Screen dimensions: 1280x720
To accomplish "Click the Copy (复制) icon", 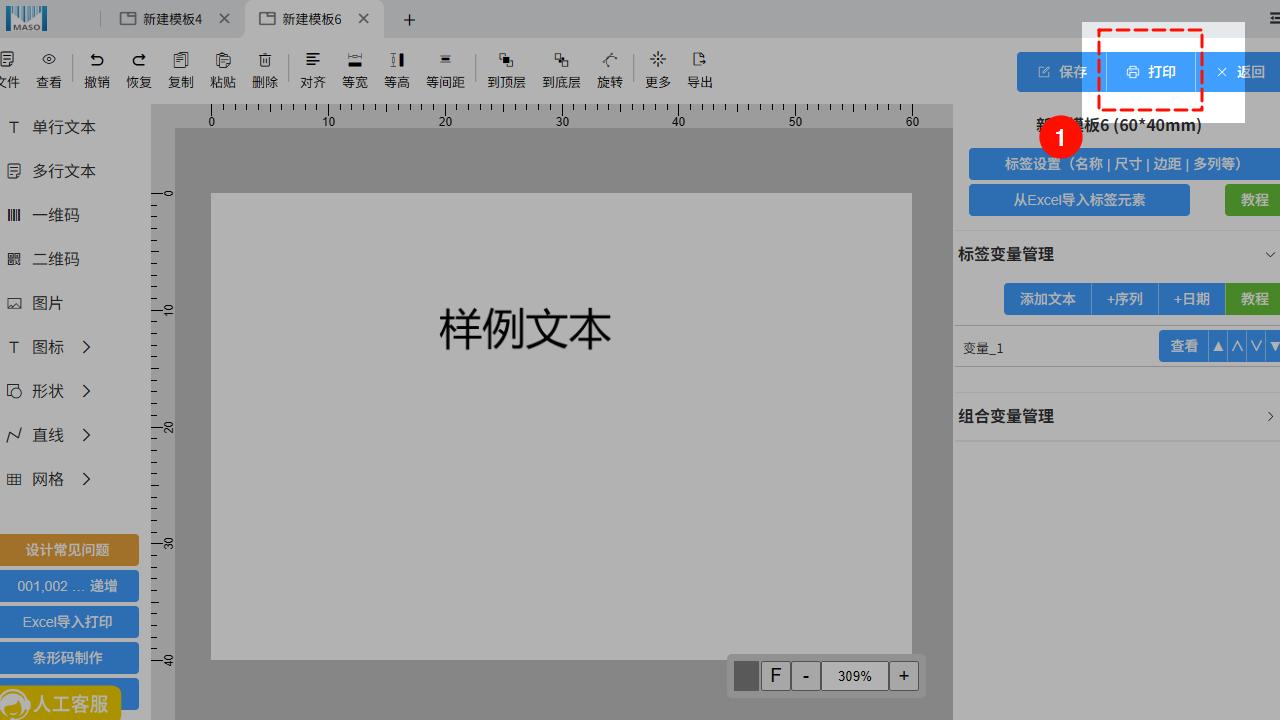I will pyautogui.click(x=181, y=61).
